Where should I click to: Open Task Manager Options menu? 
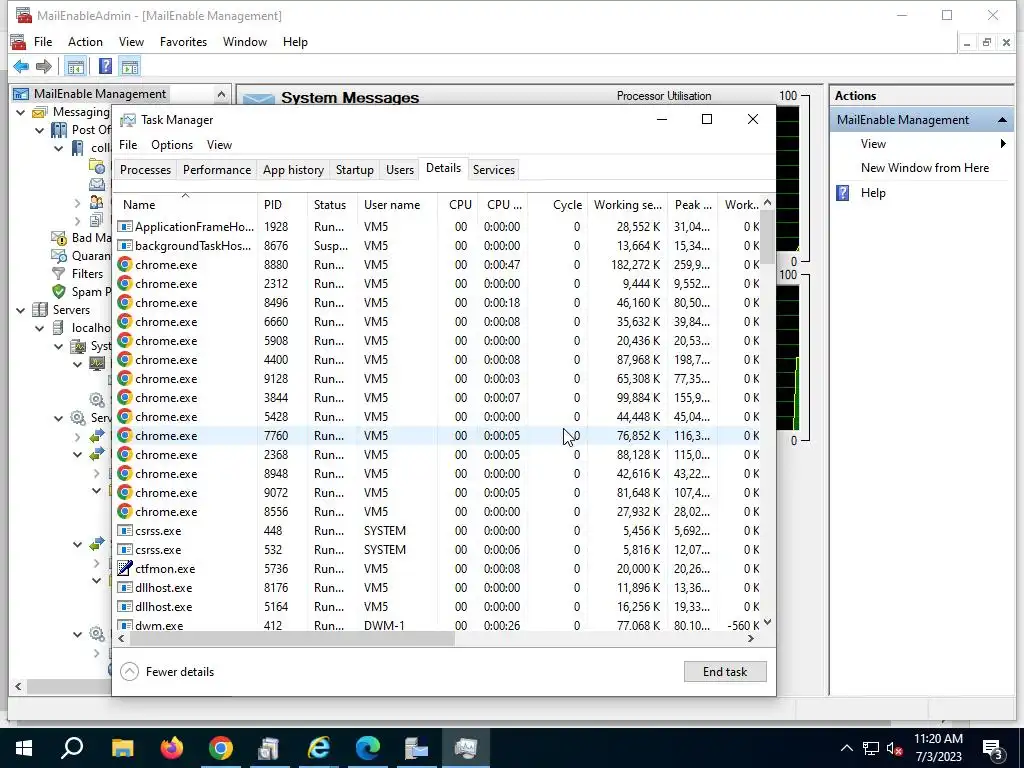coord(172,145)
